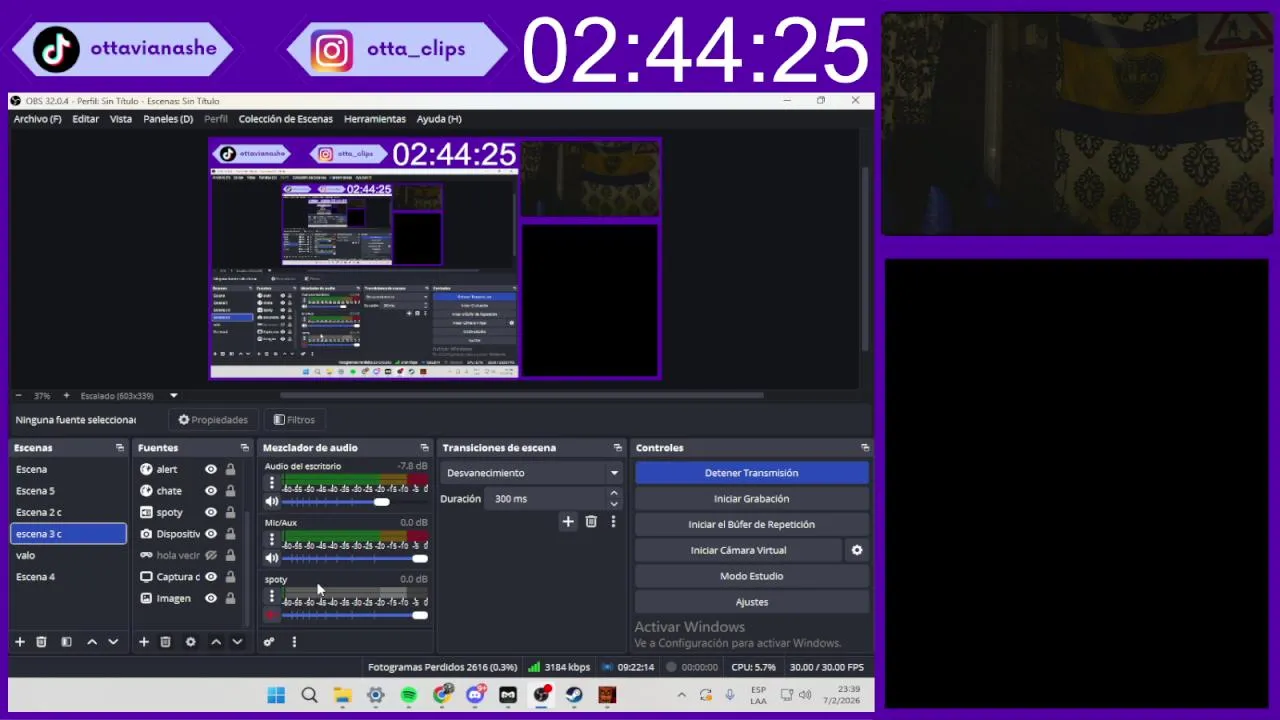Hide the spoty source

click(211, 512)
